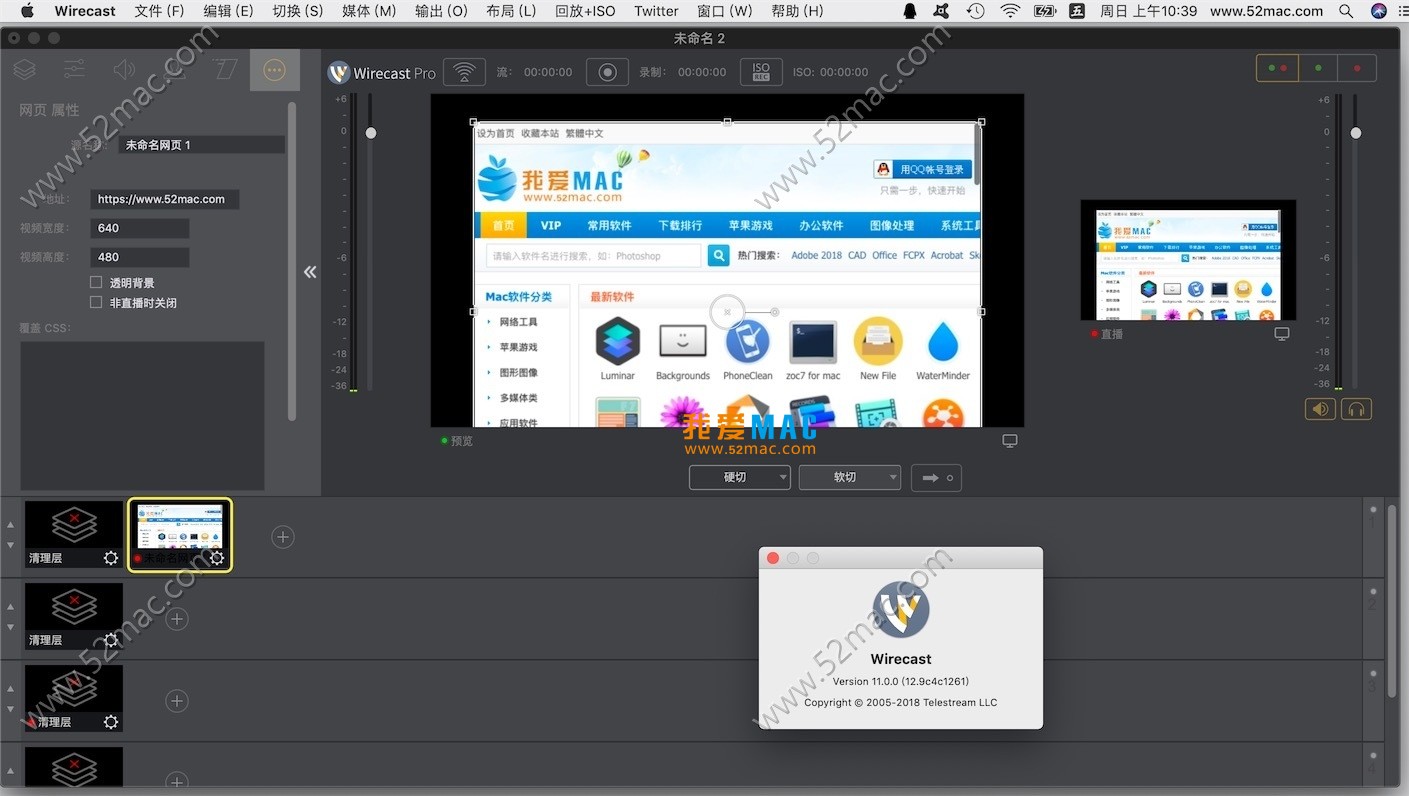The image size is (1409, 796).
Task: Click the ISO REC recording icon
Action: point(761,72)
